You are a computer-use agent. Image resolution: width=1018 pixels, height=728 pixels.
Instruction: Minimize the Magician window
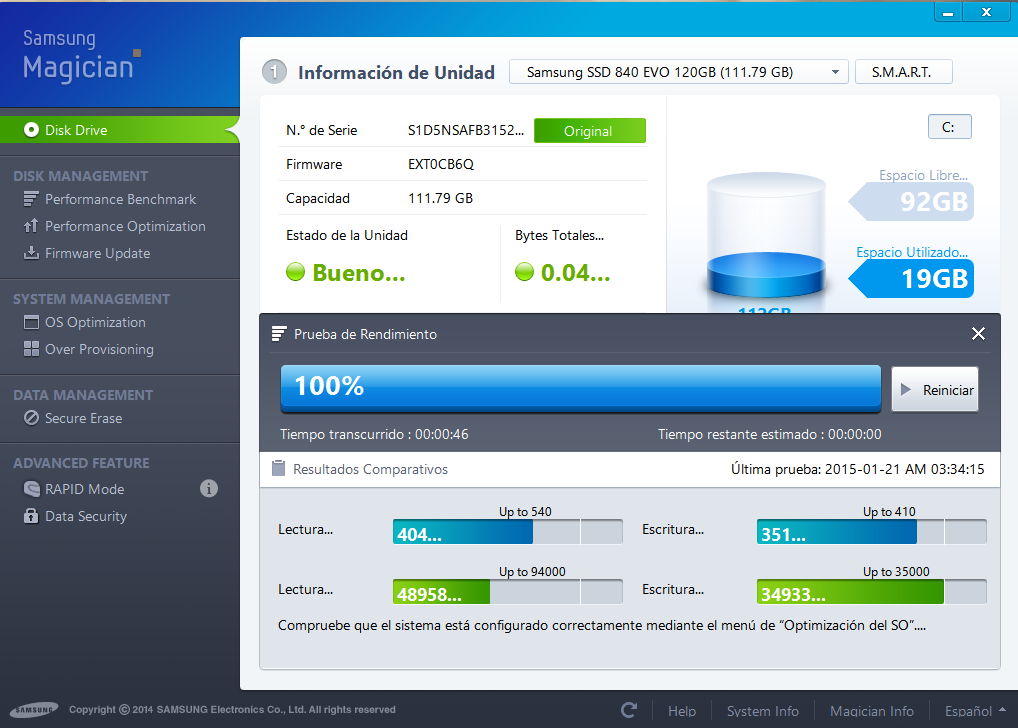pos(948,12)
